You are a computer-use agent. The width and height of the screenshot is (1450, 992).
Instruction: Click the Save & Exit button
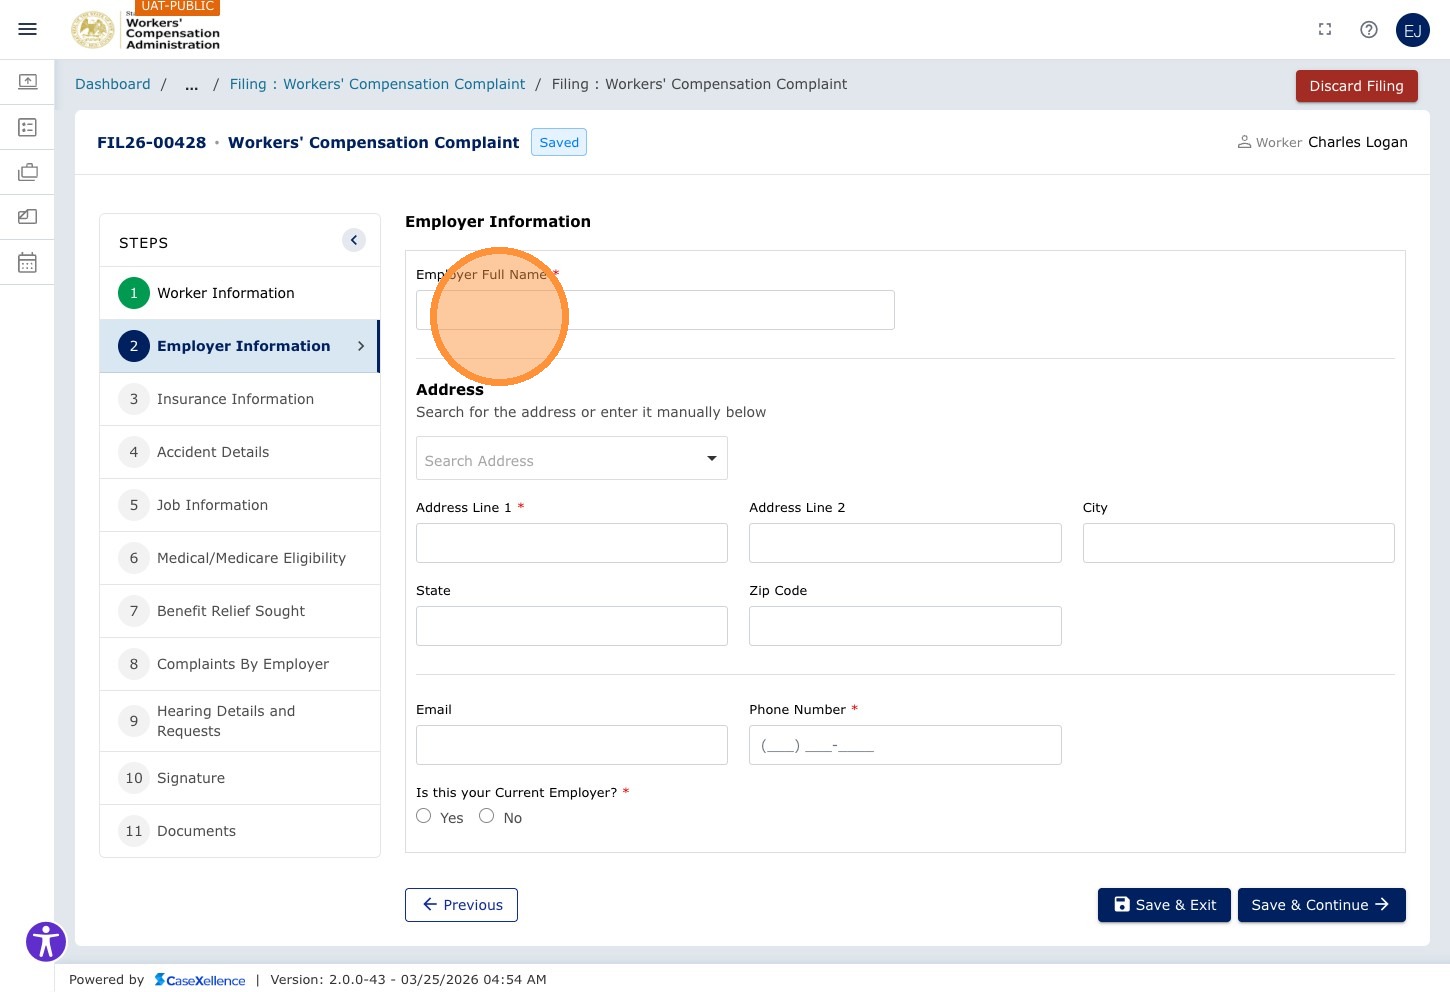pyautogui.click(x=1164, y=905)
